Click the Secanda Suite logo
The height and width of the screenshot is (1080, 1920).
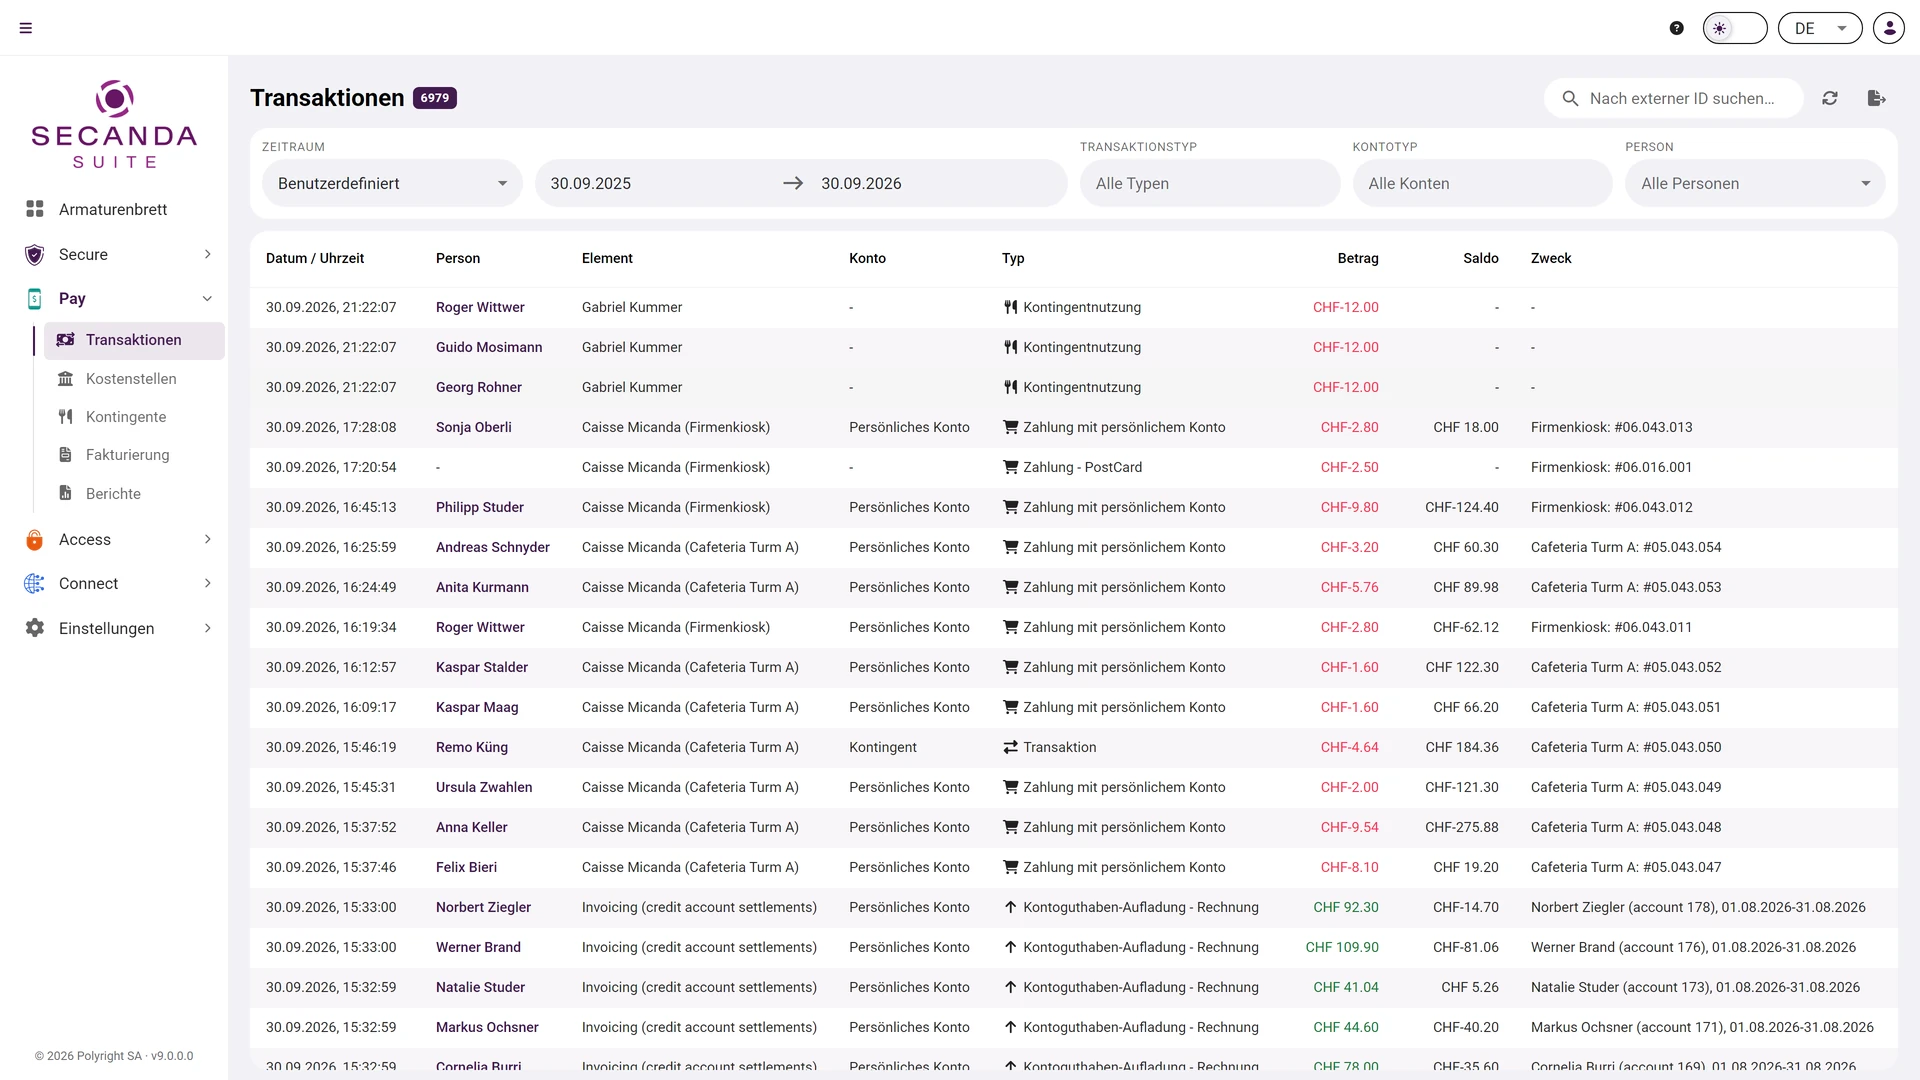pos(114,124)
